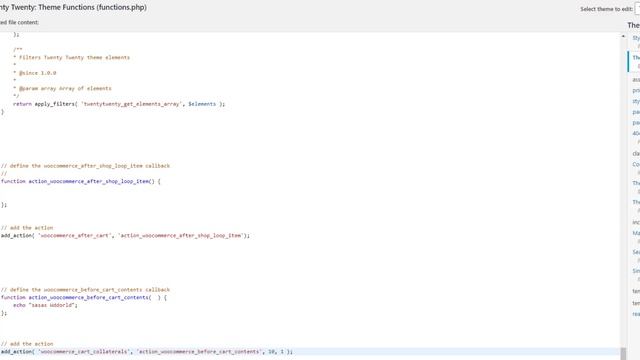Expand the inc folder in file list
This screenshot has width=640, height=360.
point(636,222)
